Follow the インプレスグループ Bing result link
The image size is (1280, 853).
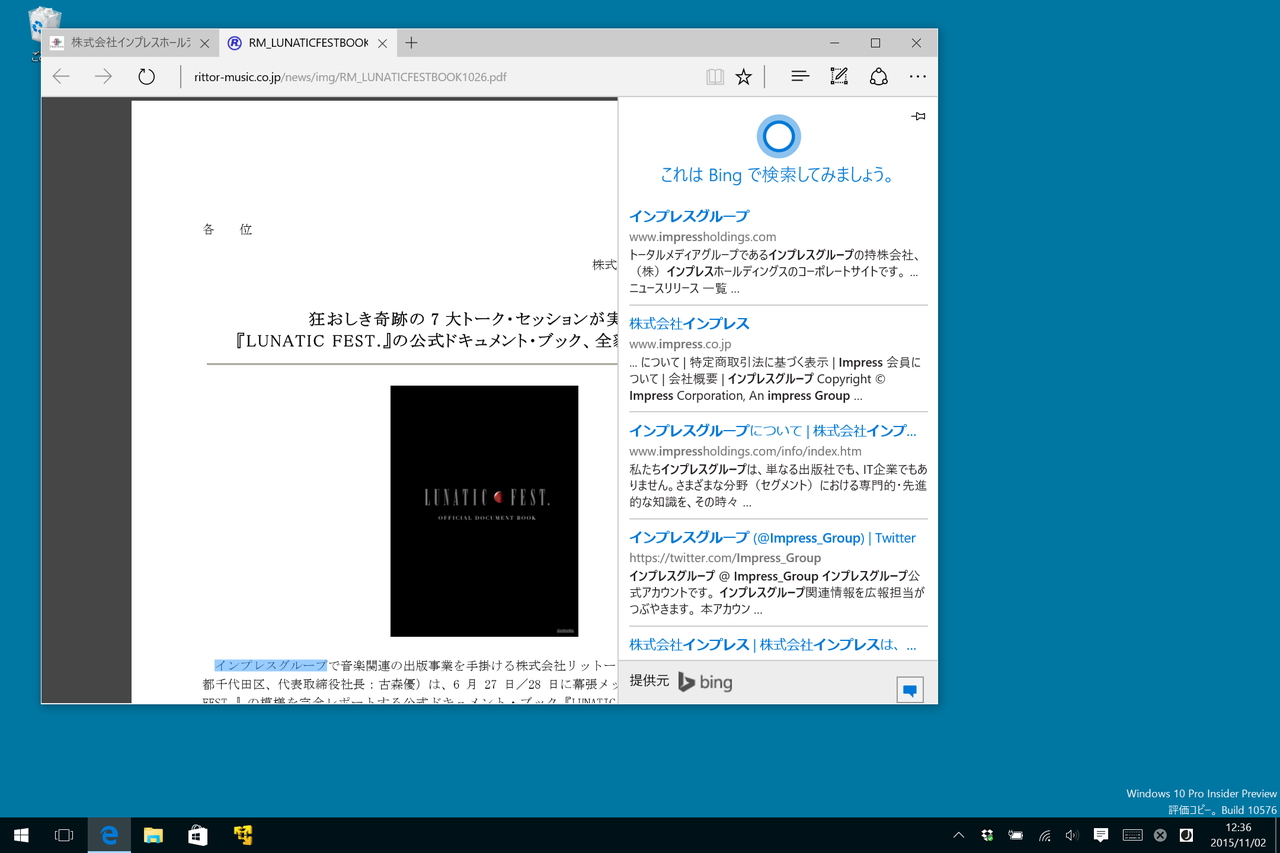coord(688,215)
